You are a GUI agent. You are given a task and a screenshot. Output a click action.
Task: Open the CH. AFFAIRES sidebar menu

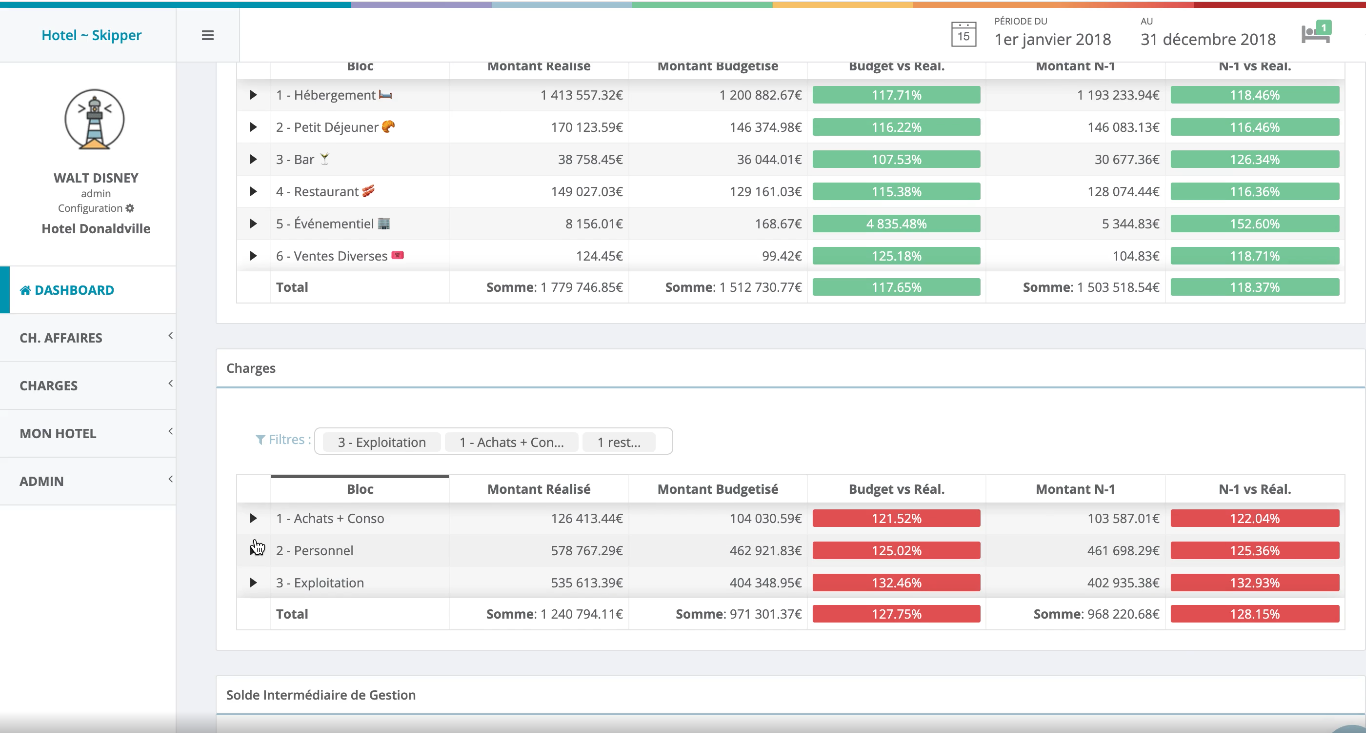pos(88,338)
